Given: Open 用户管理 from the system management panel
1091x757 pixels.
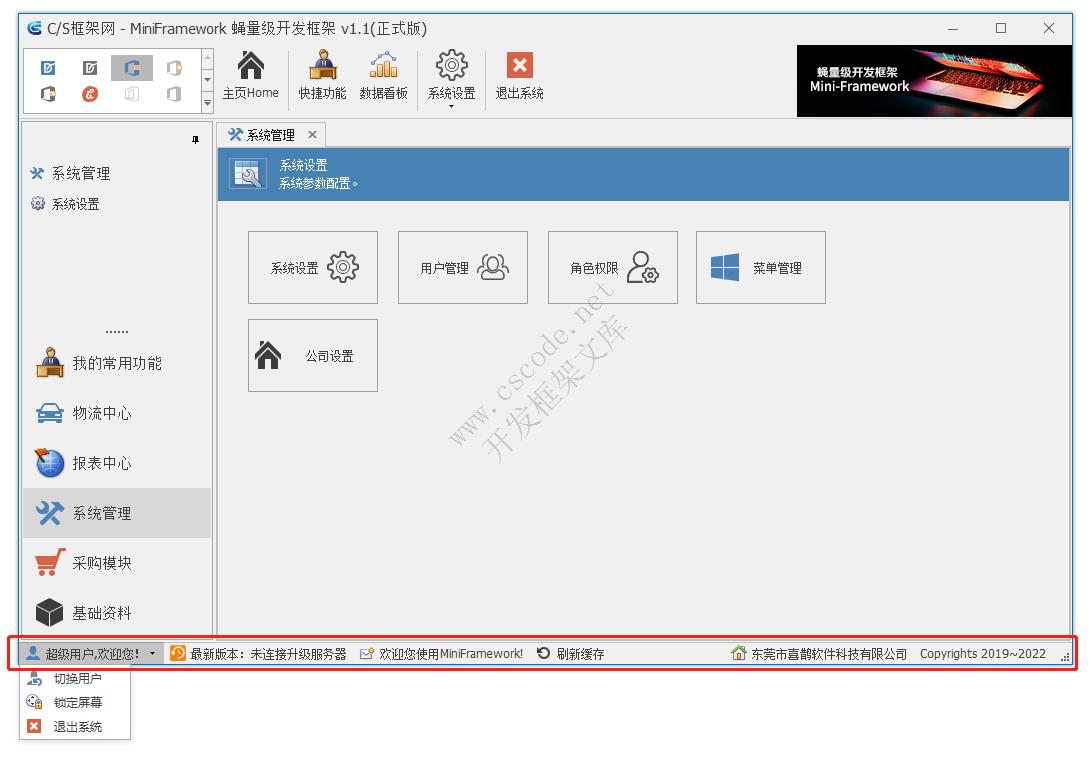Looking at the screenshot, I should point(462,267).
